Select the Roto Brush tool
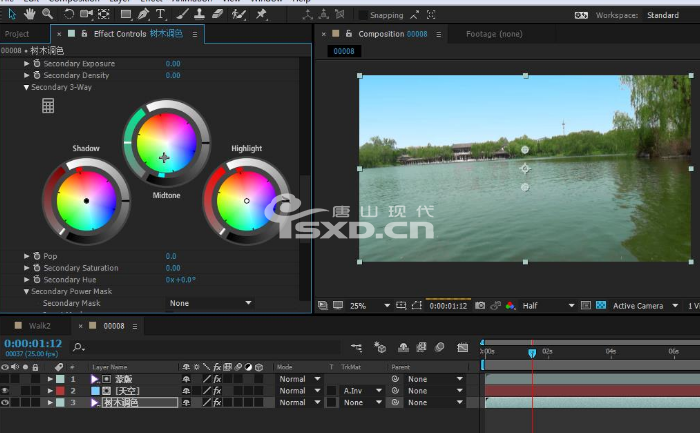 pyautogui.click(x=238, y=14)
